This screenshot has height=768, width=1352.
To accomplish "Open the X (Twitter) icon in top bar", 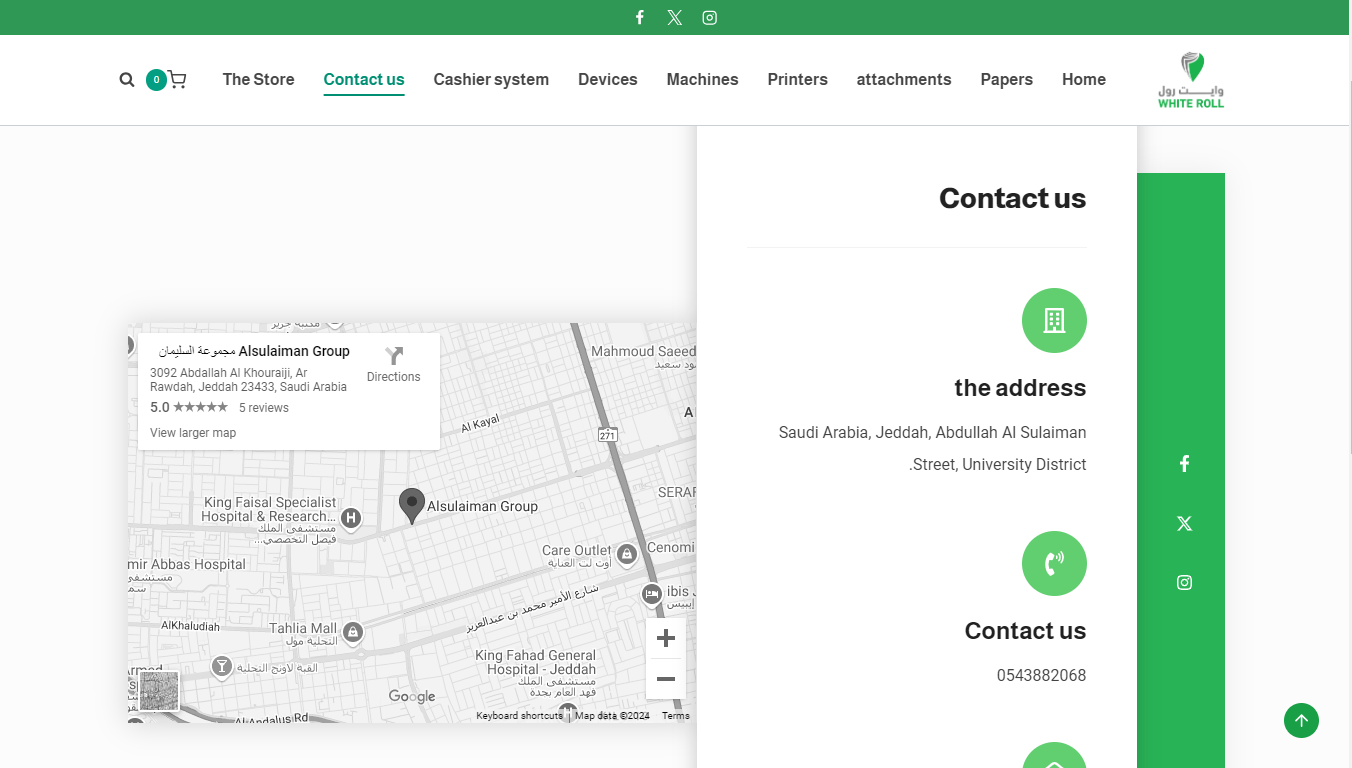I will [675, 18].
